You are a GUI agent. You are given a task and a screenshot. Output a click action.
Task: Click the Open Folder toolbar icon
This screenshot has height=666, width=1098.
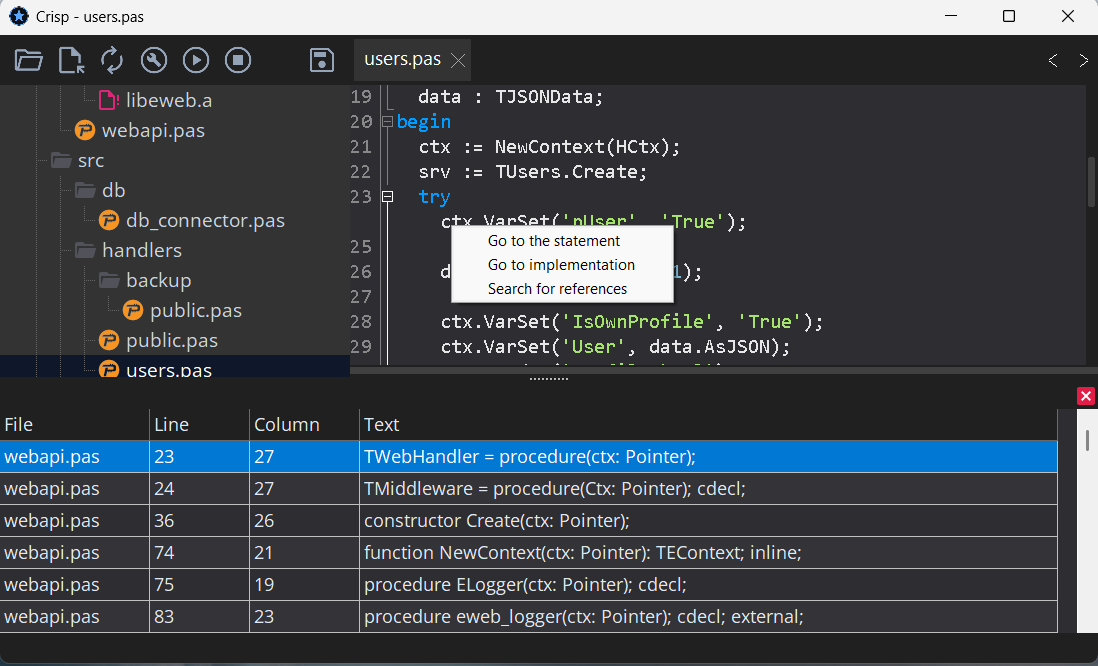coord(29,60)
